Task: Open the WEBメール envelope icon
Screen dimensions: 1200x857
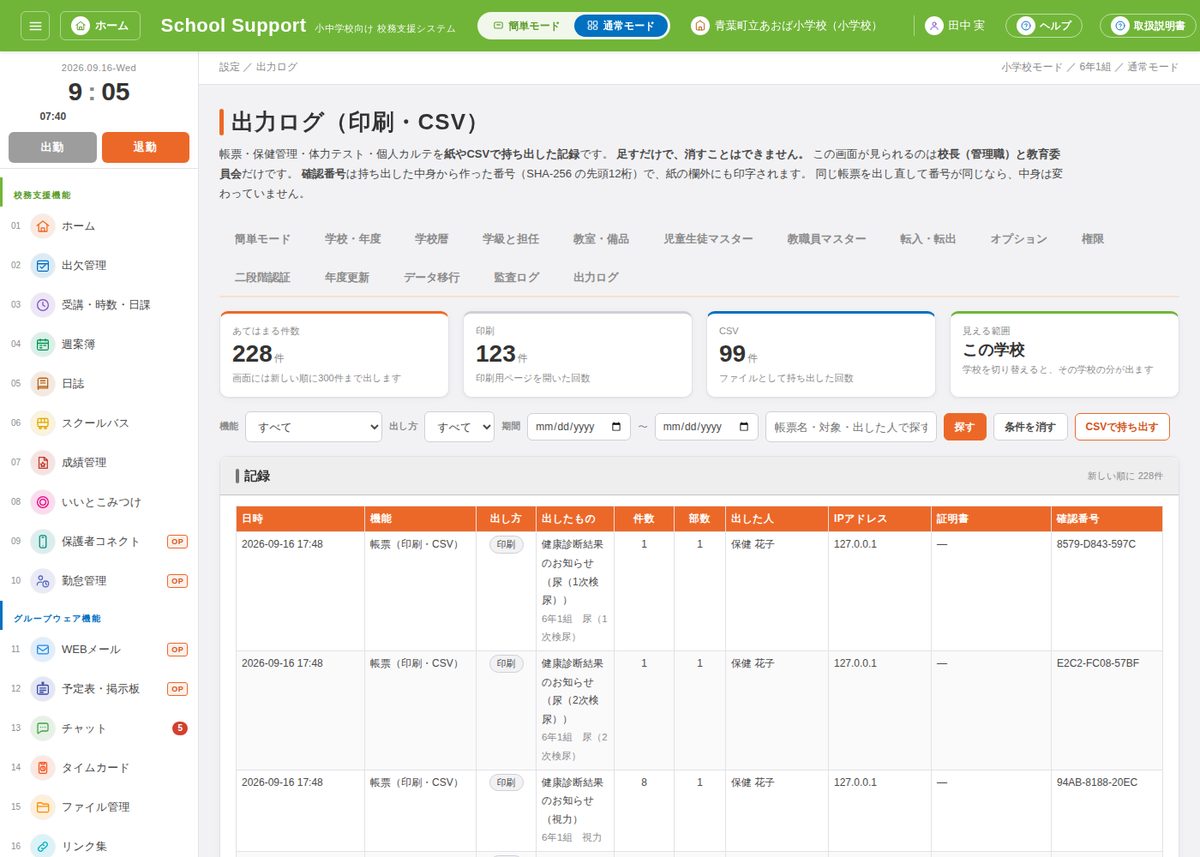Action: point(43,649)
